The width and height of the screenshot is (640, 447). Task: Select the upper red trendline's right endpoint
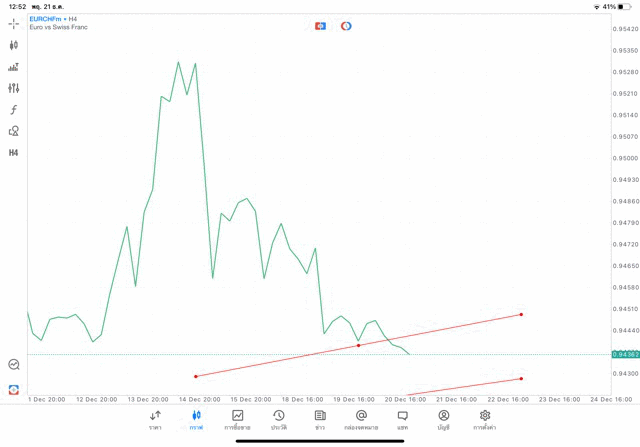click(522, 314)
